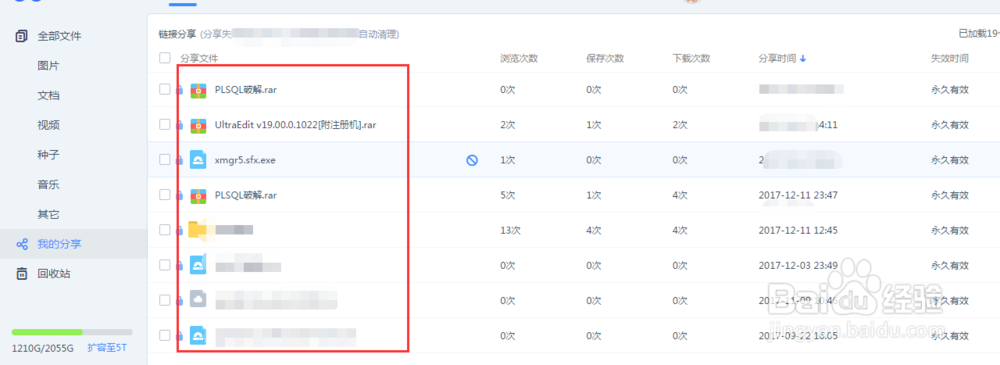
Task: Click the lock icon in the xmgr5.sfx.exe row
Action: [179, 161]
